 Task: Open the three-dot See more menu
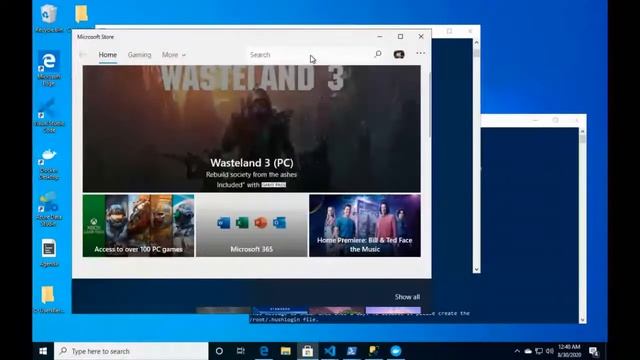[x=420, y=53]
